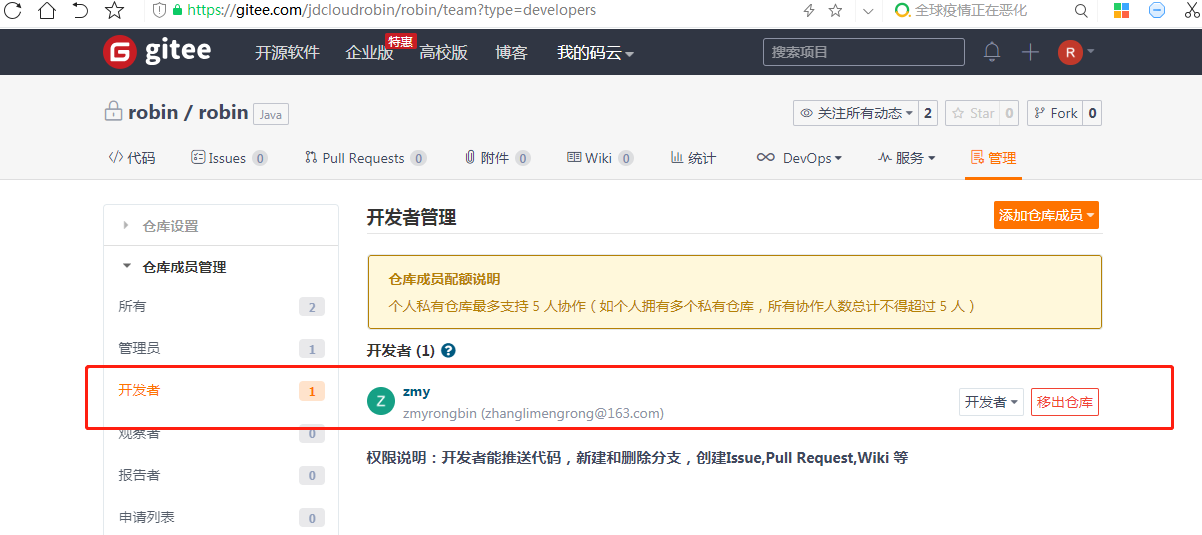Click 移出仓库 to remove zmy
Screen dimensions: 1202x535
1065,402
